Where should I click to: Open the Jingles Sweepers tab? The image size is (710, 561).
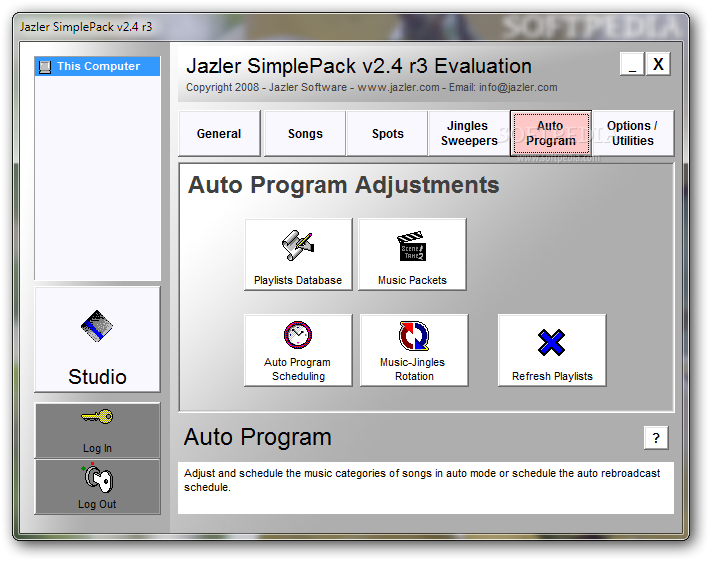pyautogui.click(x=469, y=134)
